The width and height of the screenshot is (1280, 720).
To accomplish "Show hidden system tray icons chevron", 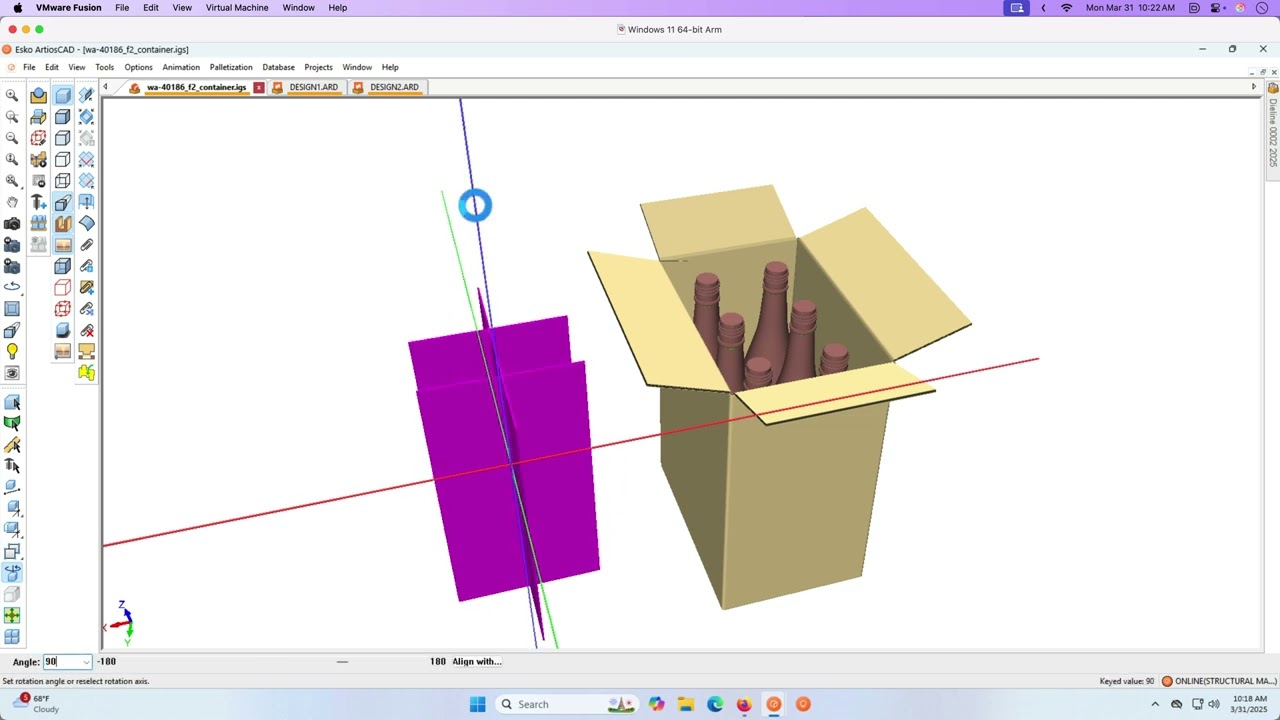I will coord(1155,704).
